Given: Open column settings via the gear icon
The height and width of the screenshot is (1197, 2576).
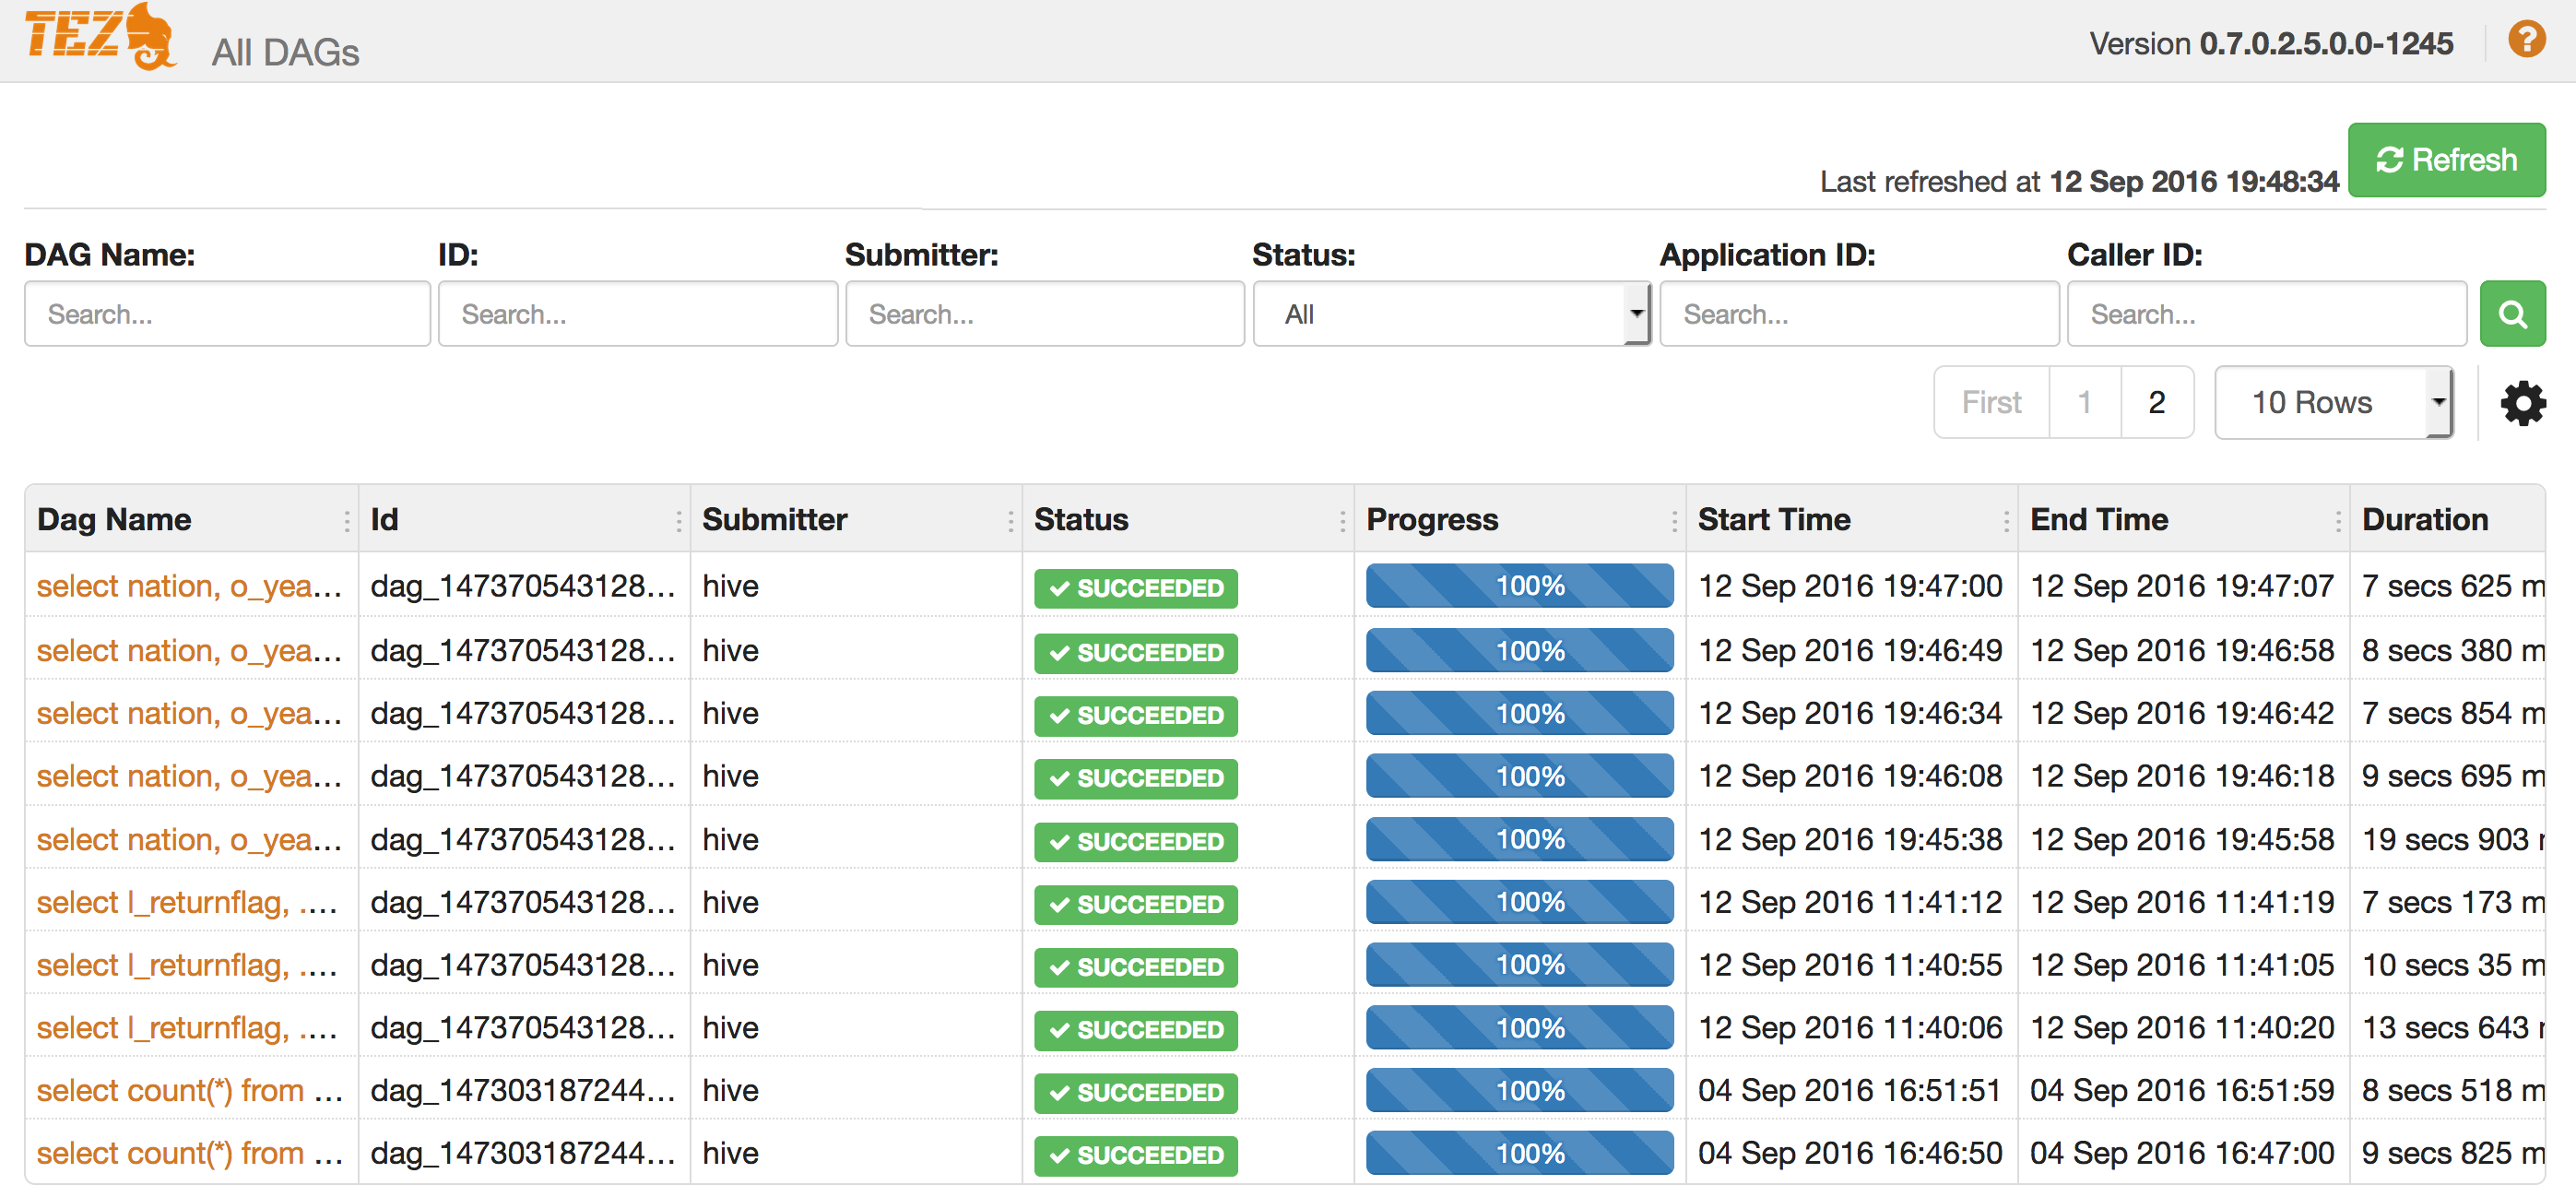Looking at the screenshot, I should point(2524,403).
